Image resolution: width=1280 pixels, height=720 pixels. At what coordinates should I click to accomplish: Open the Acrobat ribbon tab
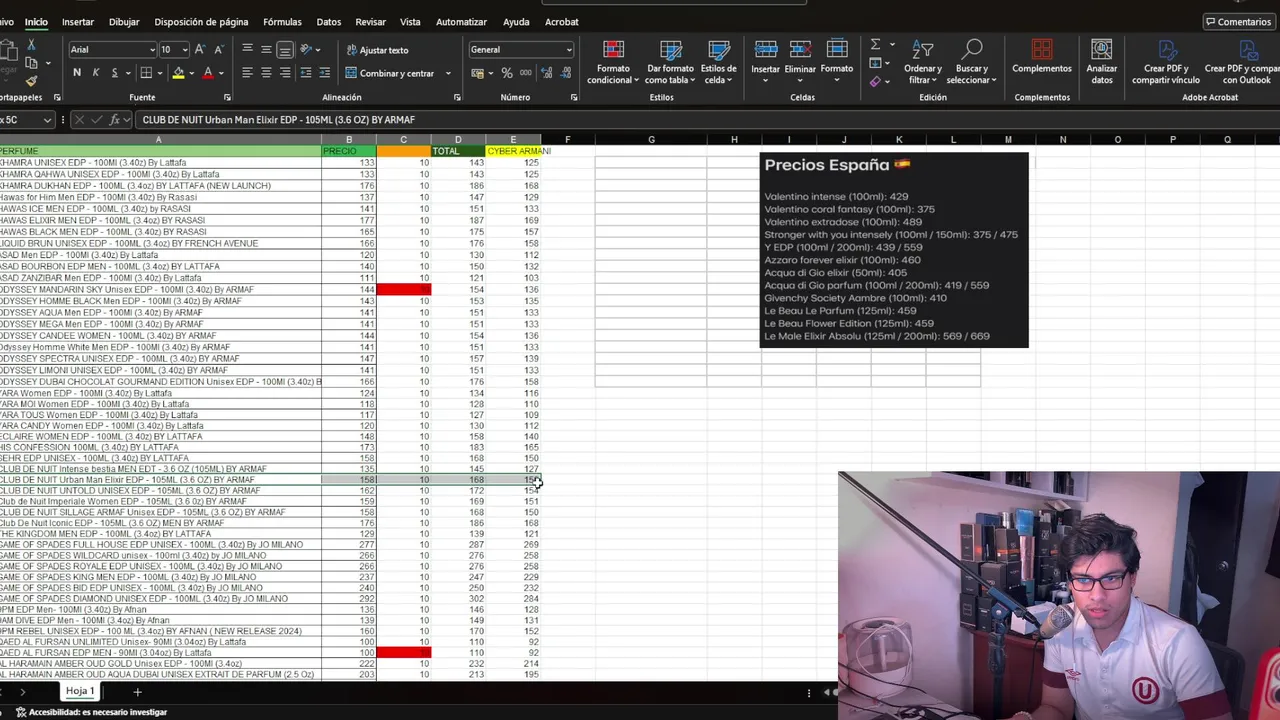561,22
